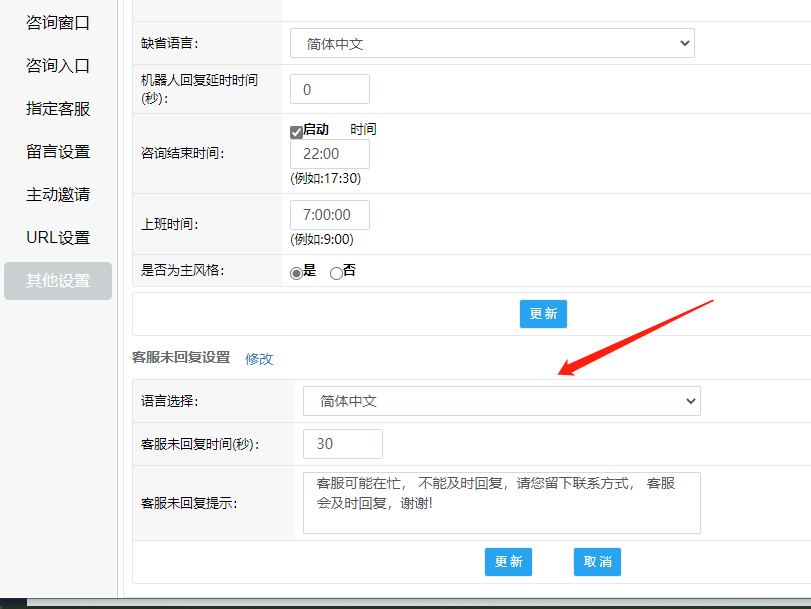
Task: Click inside the 客服未回复提示 text area
Action: tap(501, 502)
